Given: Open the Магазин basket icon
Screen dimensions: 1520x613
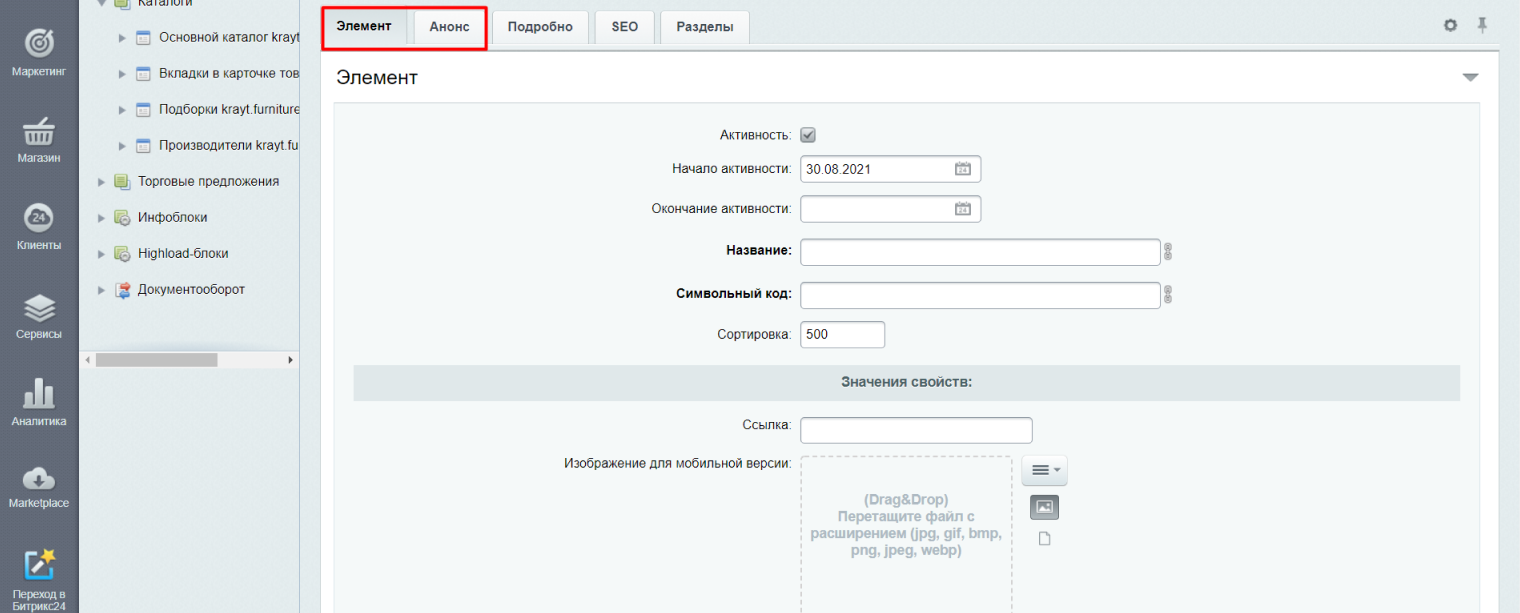Looking at the screenshot, I should point(38,132).
